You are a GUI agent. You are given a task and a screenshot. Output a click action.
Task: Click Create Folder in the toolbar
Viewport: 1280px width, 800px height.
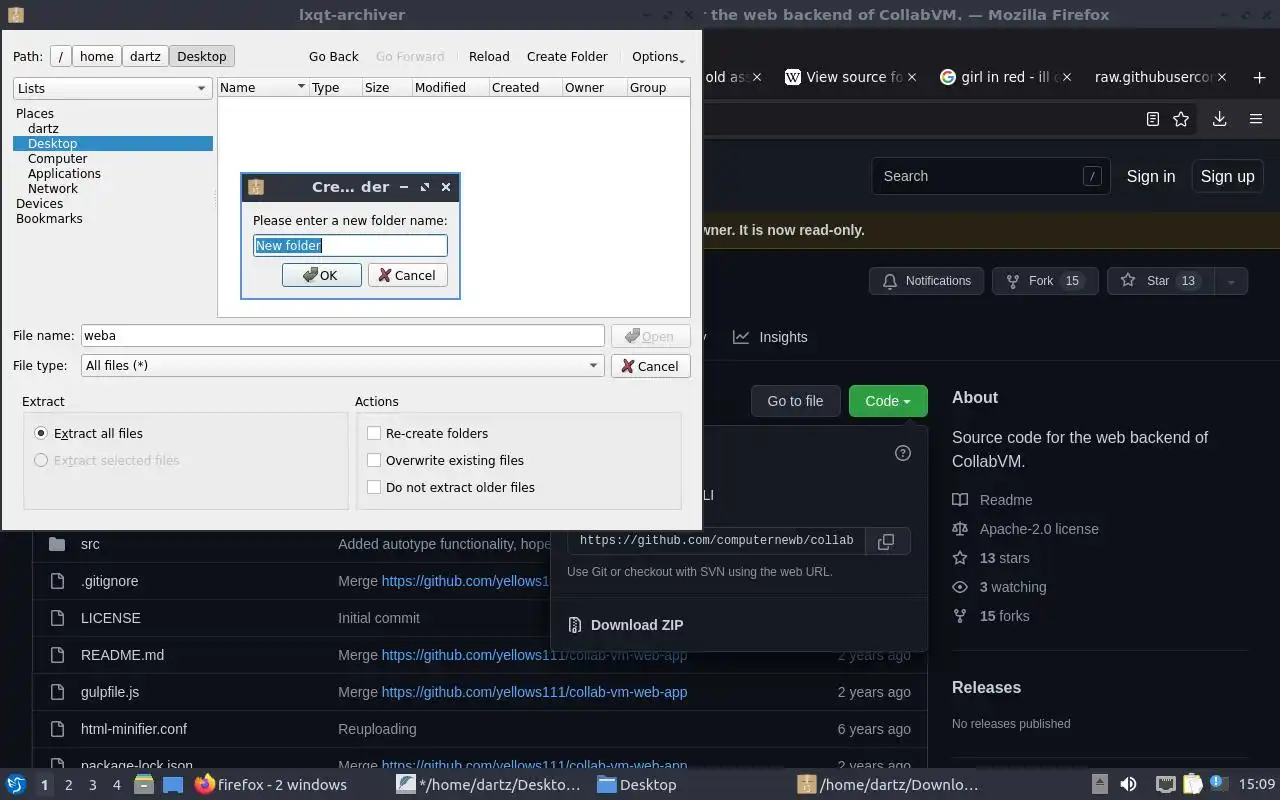[x=567, y=56]
